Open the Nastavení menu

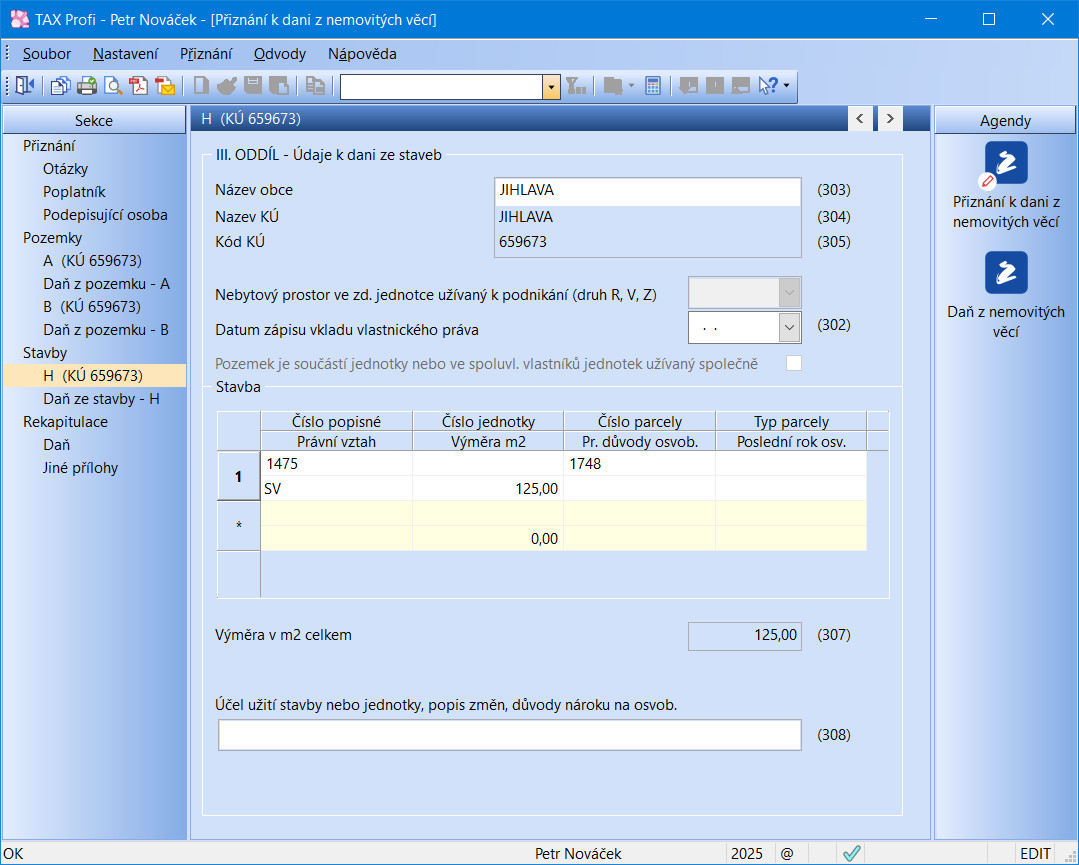tap(126, 54)
